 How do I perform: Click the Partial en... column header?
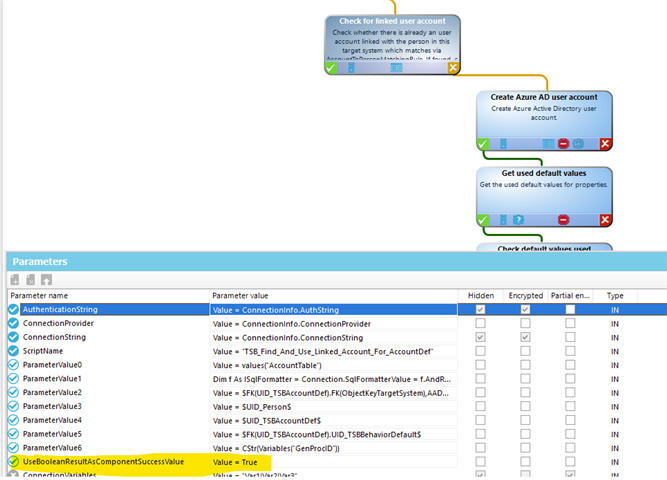pos(570,296)
